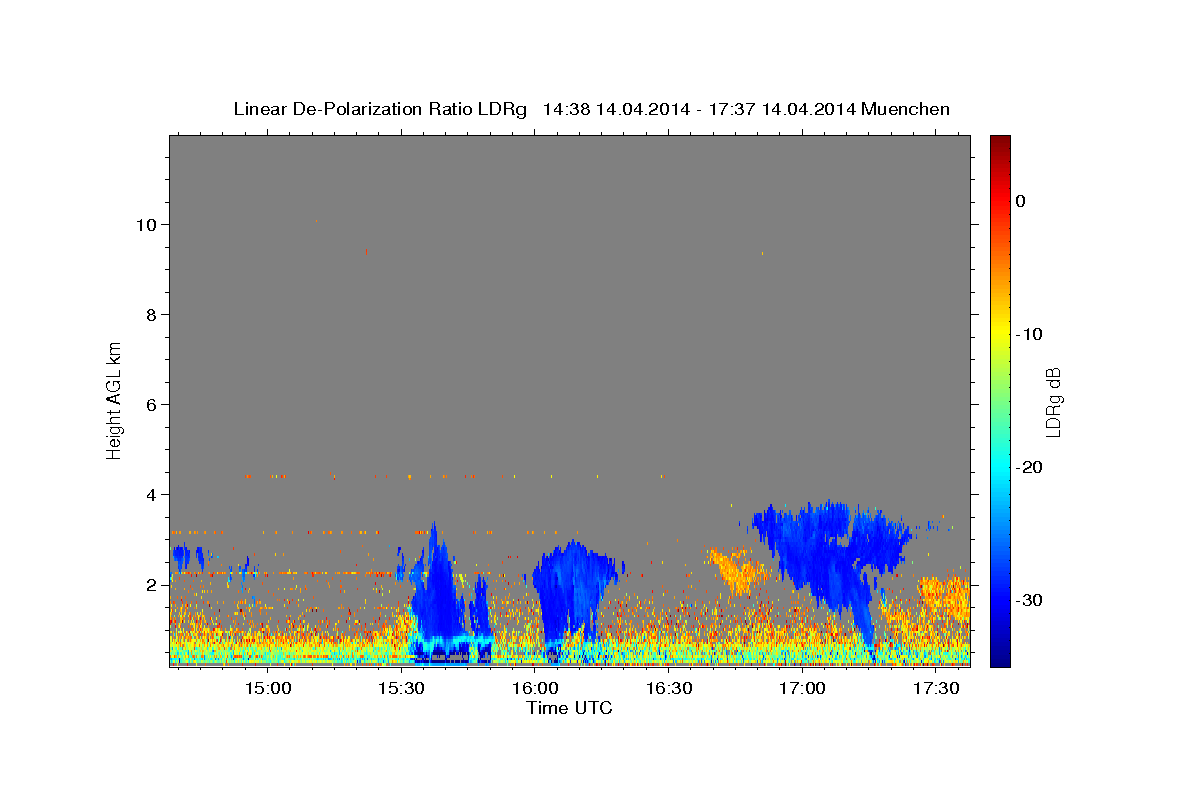This screenshot has width=1200, height=800.
Task: Click the height tick label '2'
Action: tap(153, 584)
